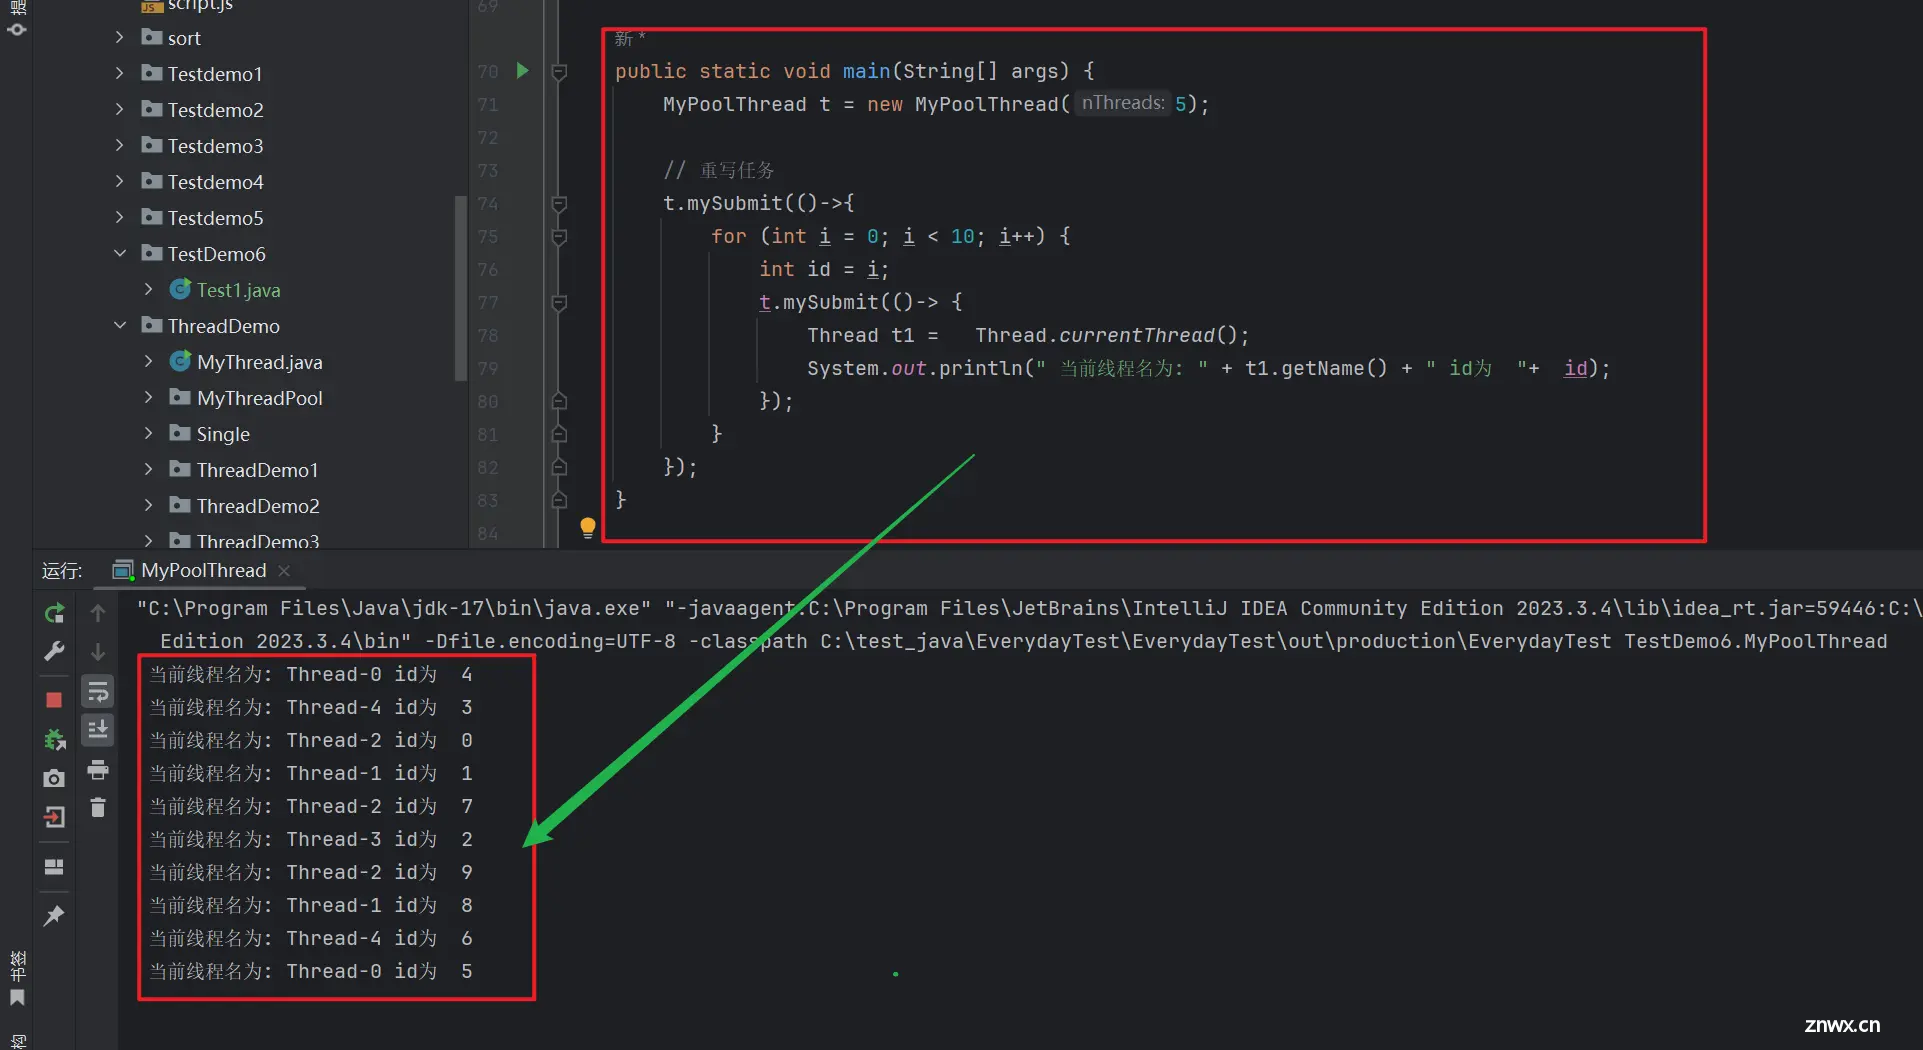This screenshot has width=1923, height=1050.
Task: Click println call on line 79
Action: (x=981, y=368)
